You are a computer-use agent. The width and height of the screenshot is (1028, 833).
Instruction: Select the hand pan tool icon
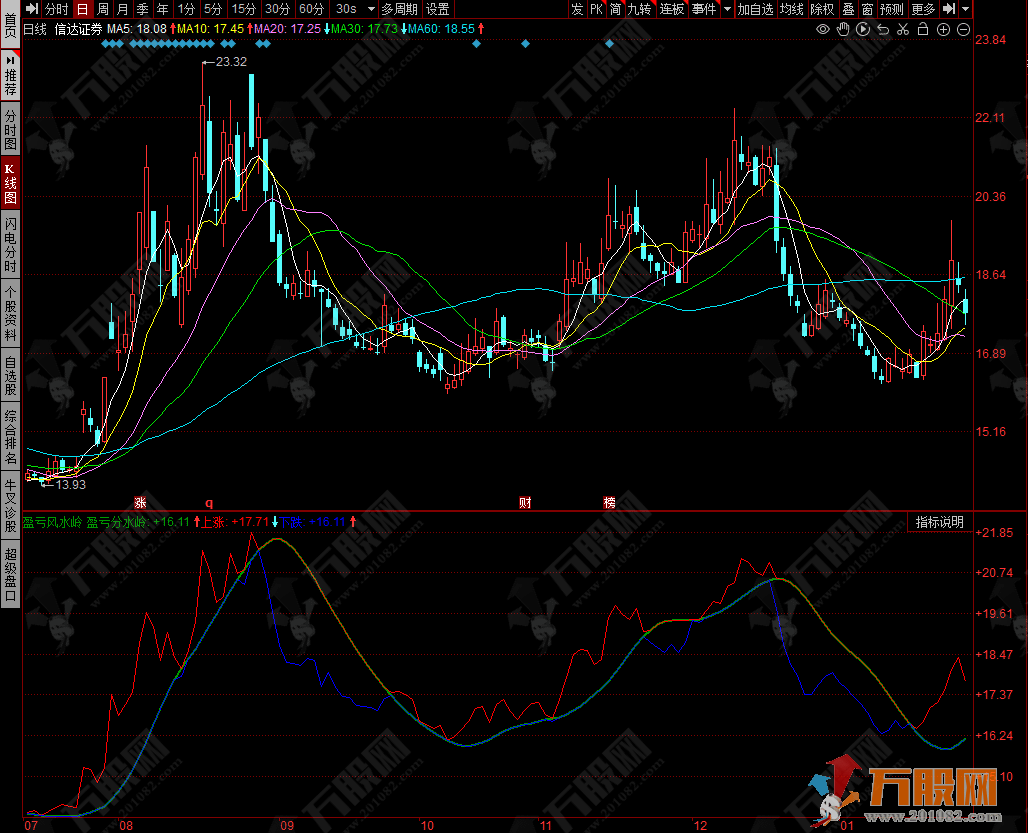[843, 29]
